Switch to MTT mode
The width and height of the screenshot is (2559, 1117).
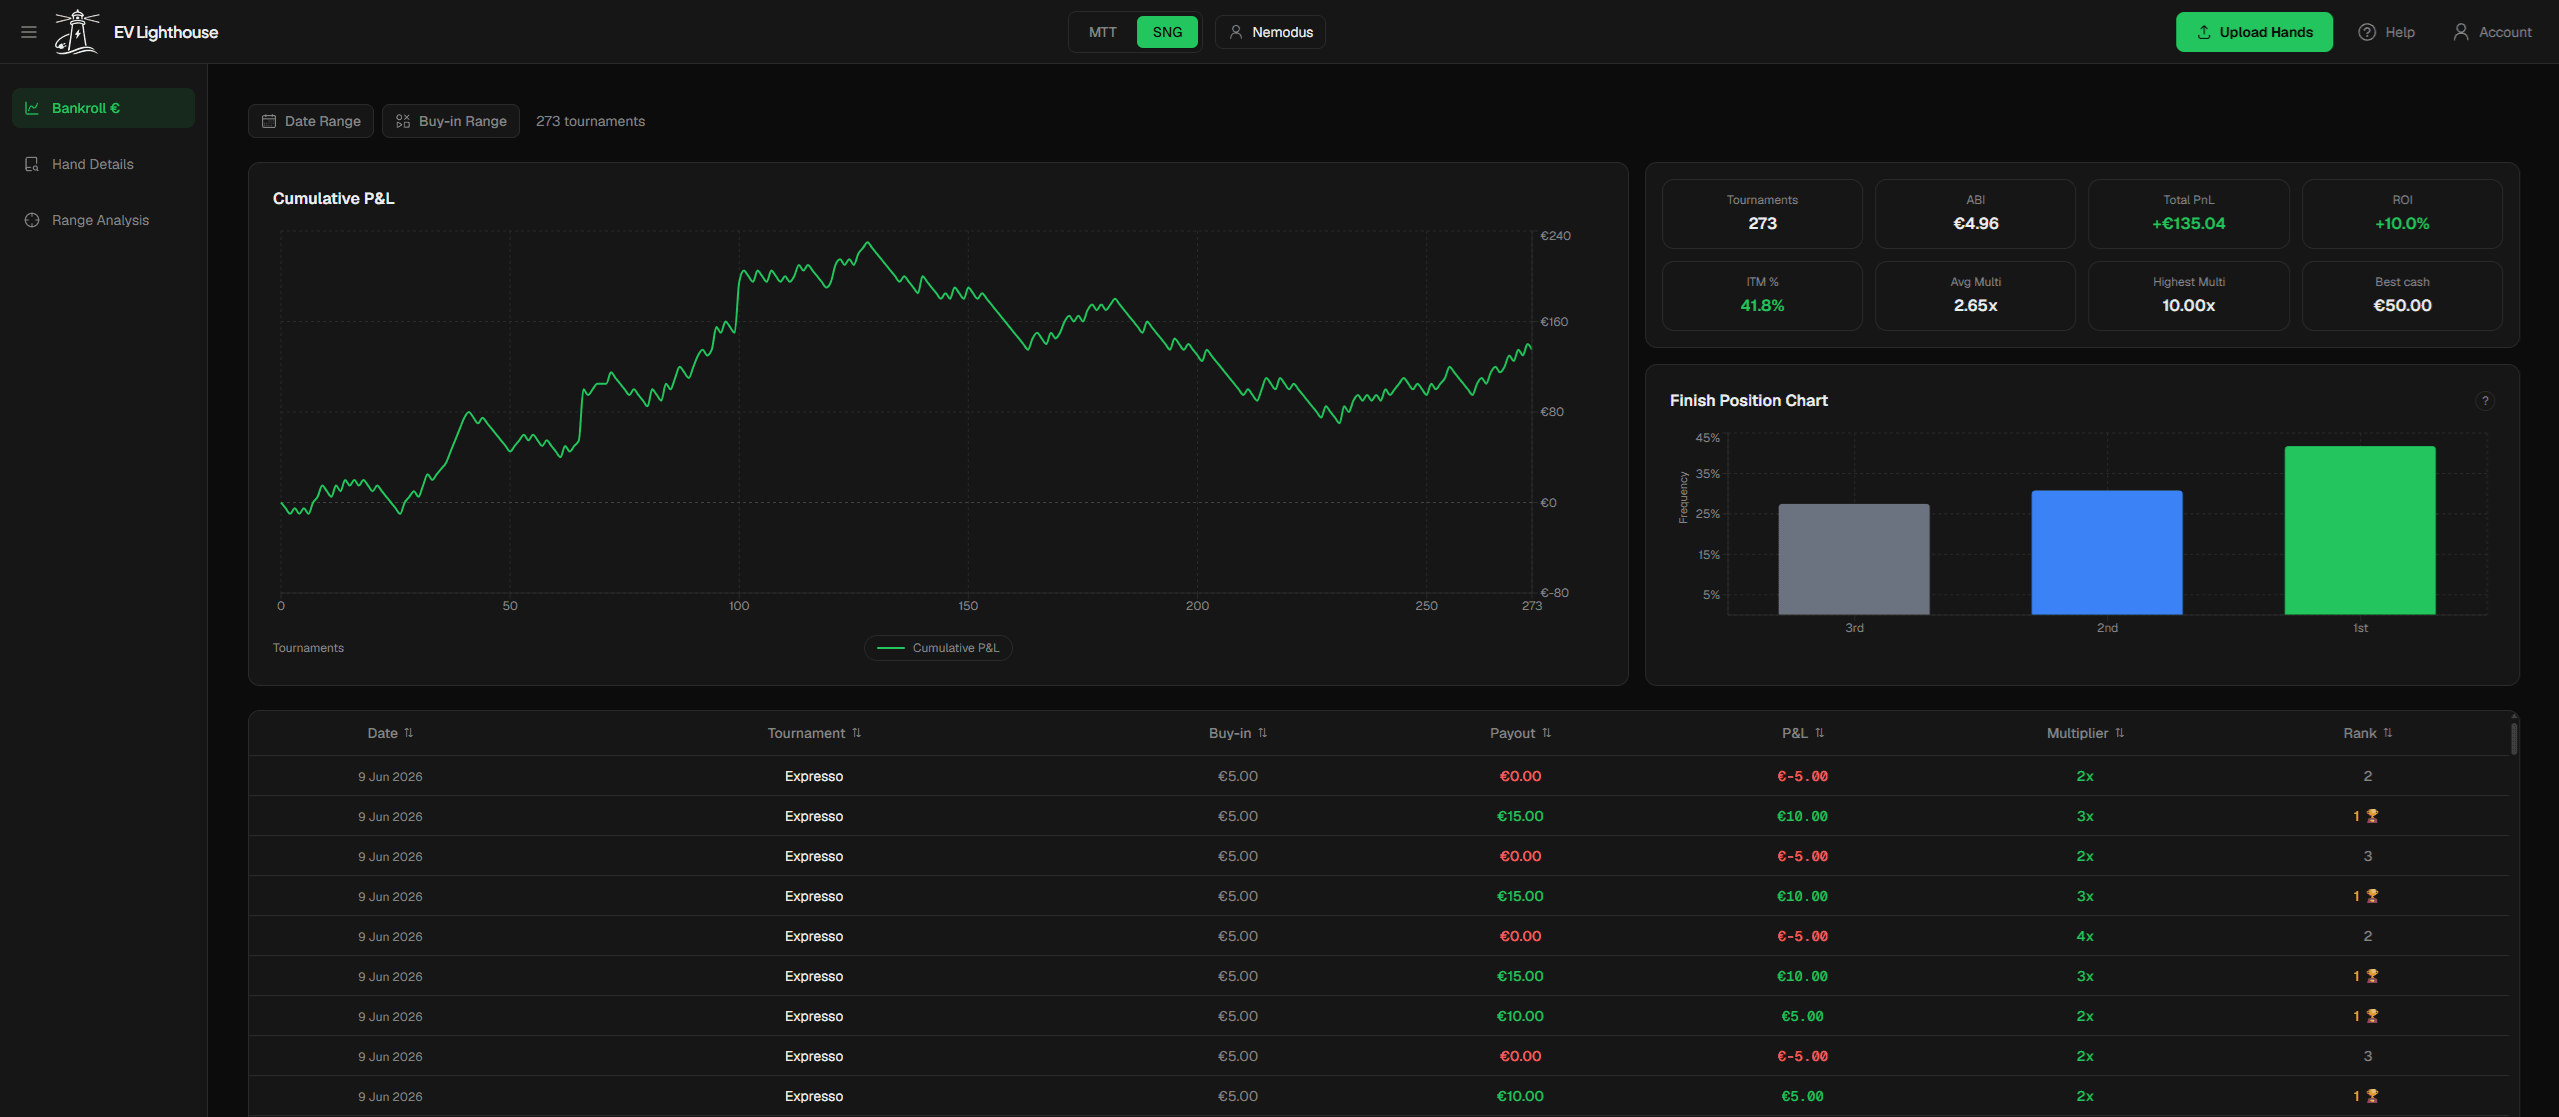click(1103, 32)
